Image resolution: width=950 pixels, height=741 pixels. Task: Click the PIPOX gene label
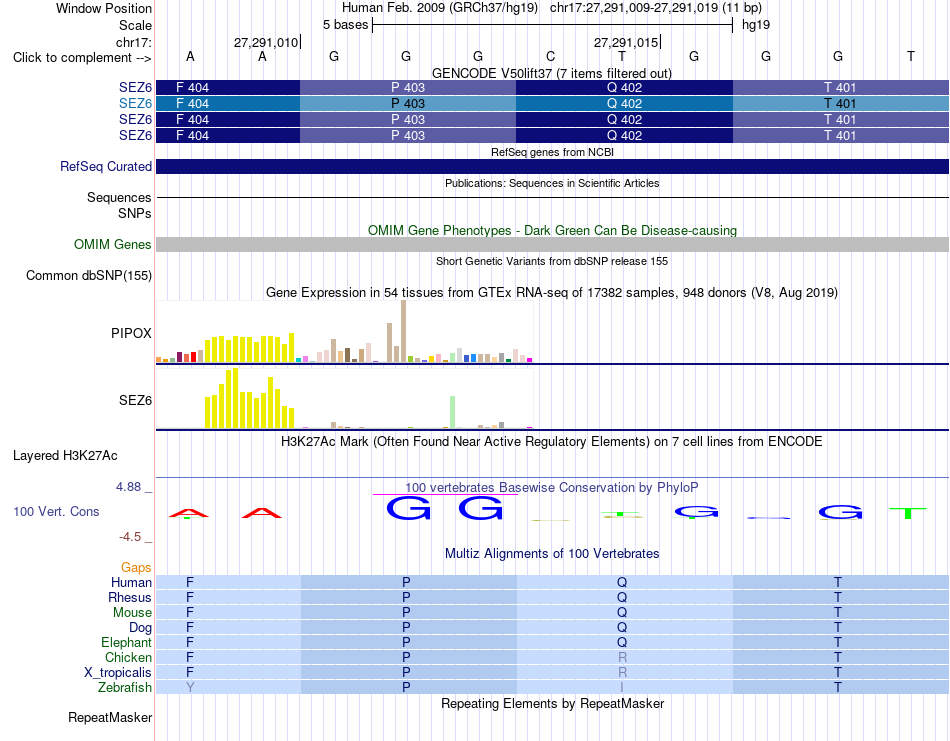(x=131, y=333)
